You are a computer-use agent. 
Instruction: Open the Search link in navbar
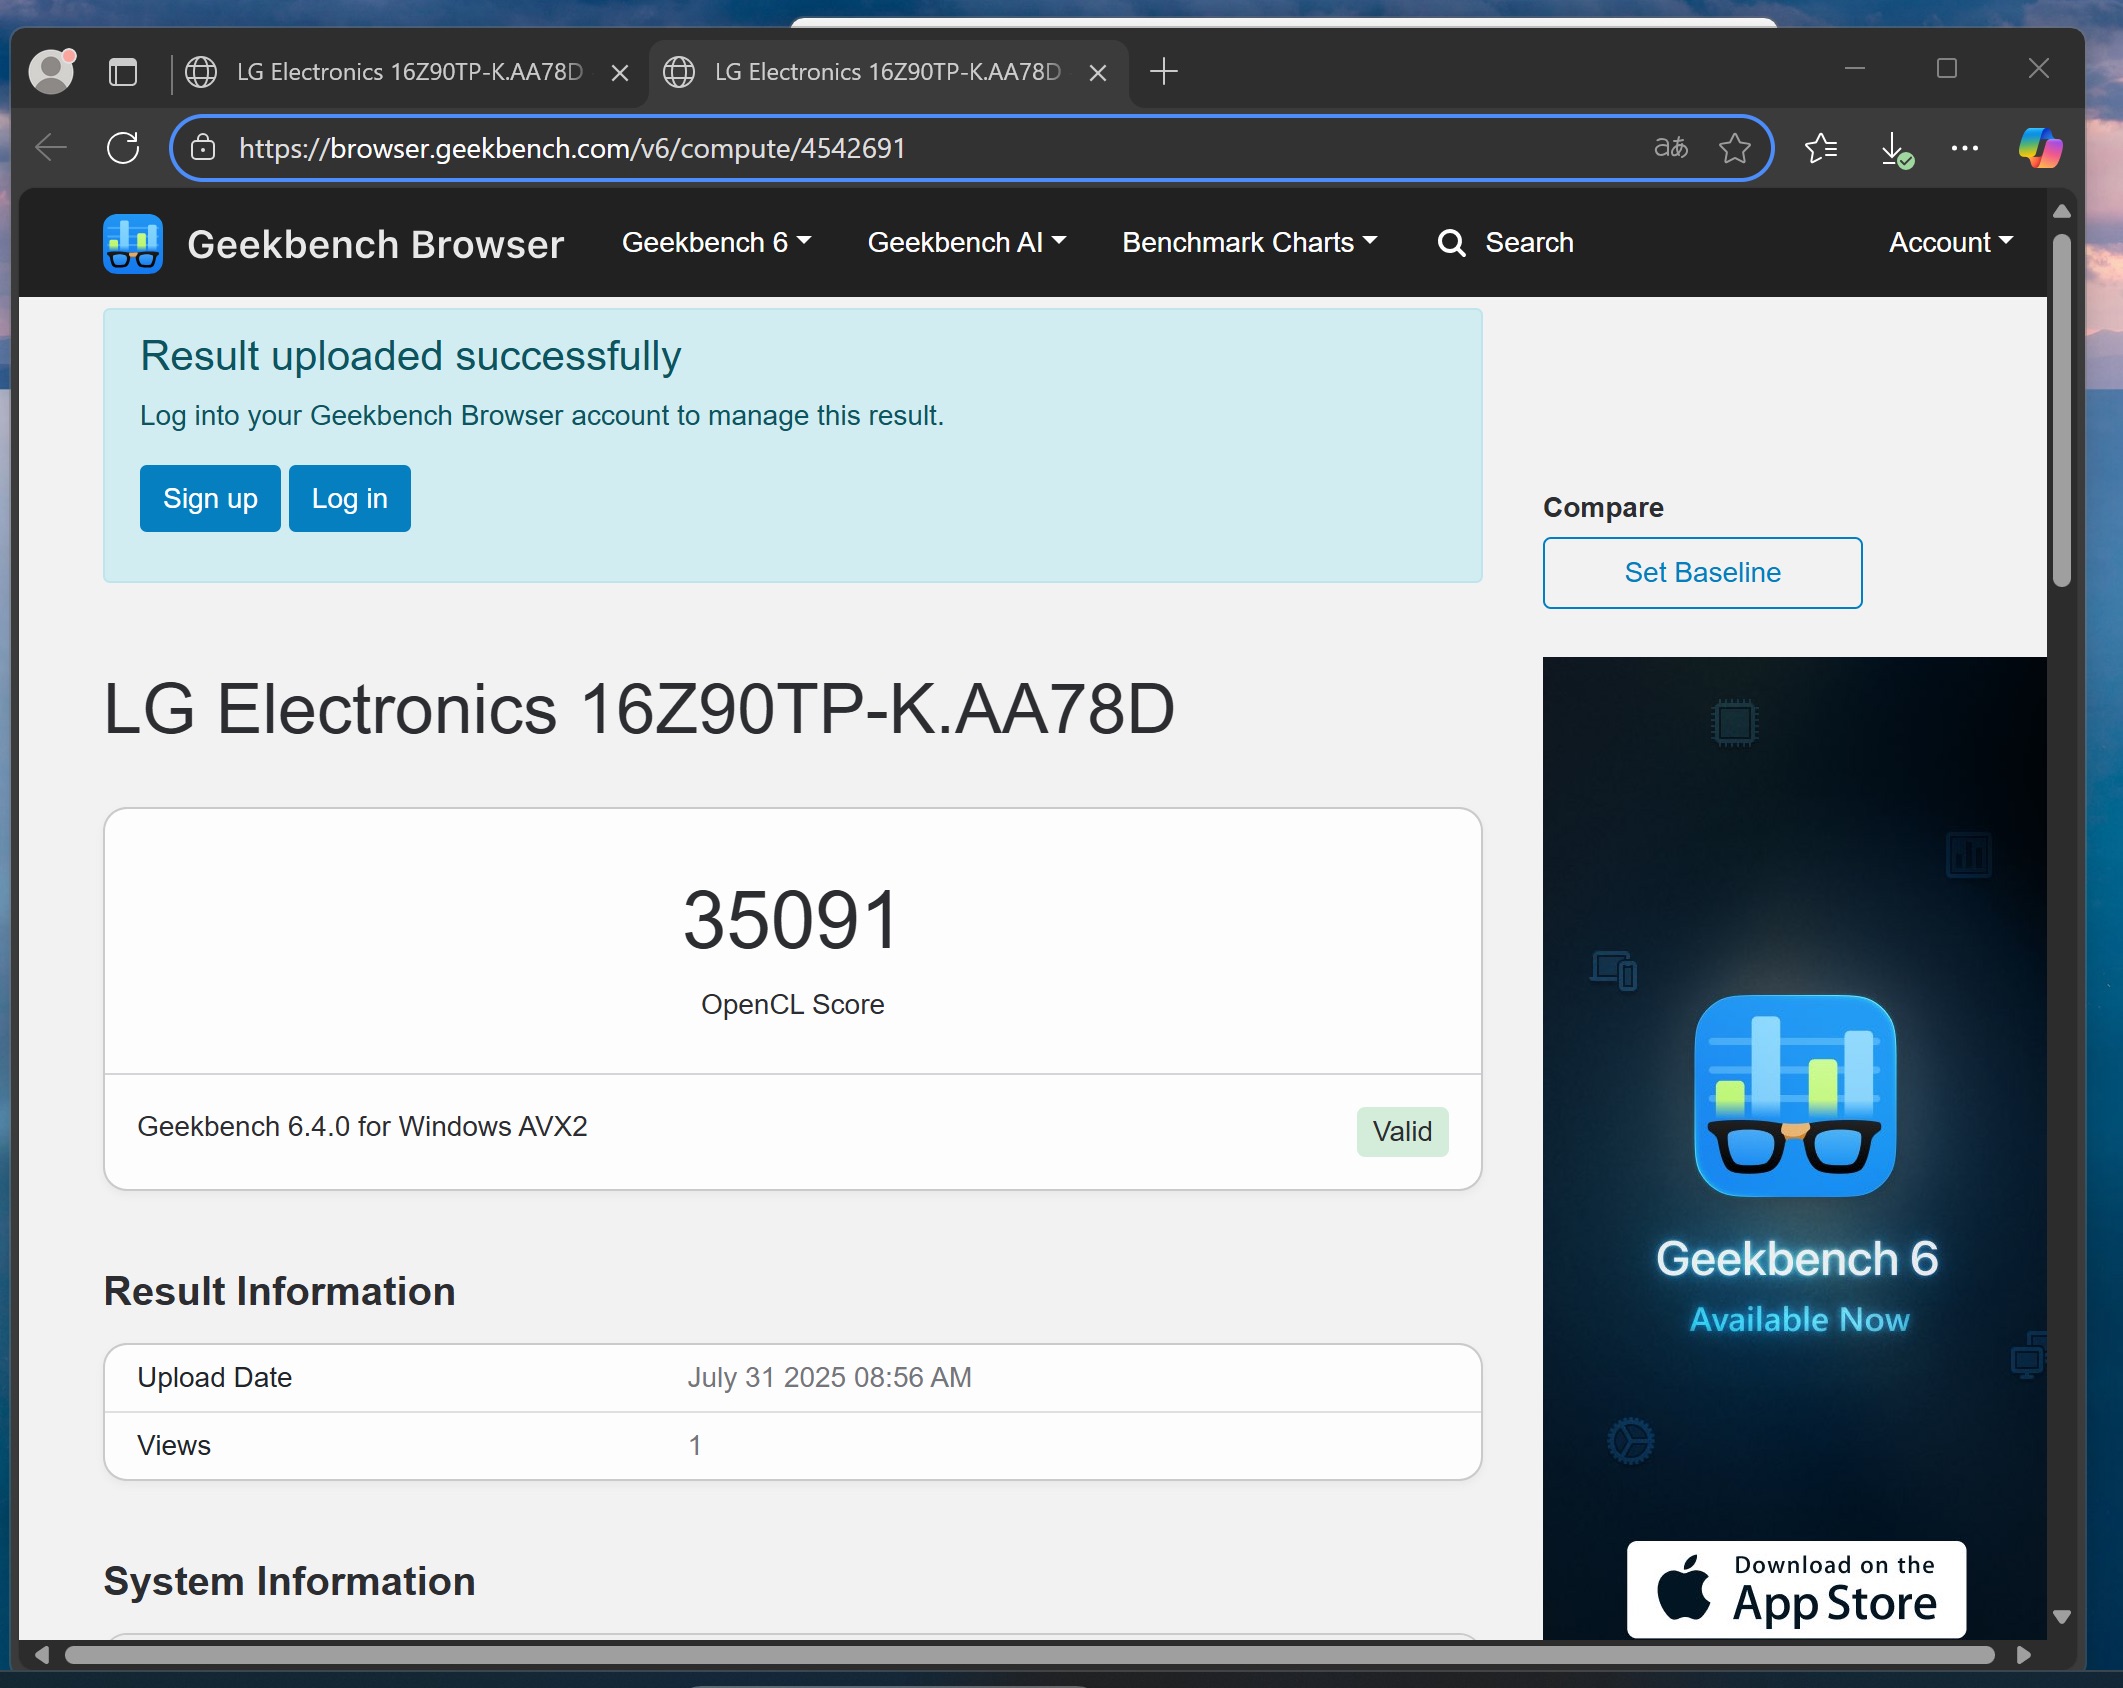coord(1506,243)
